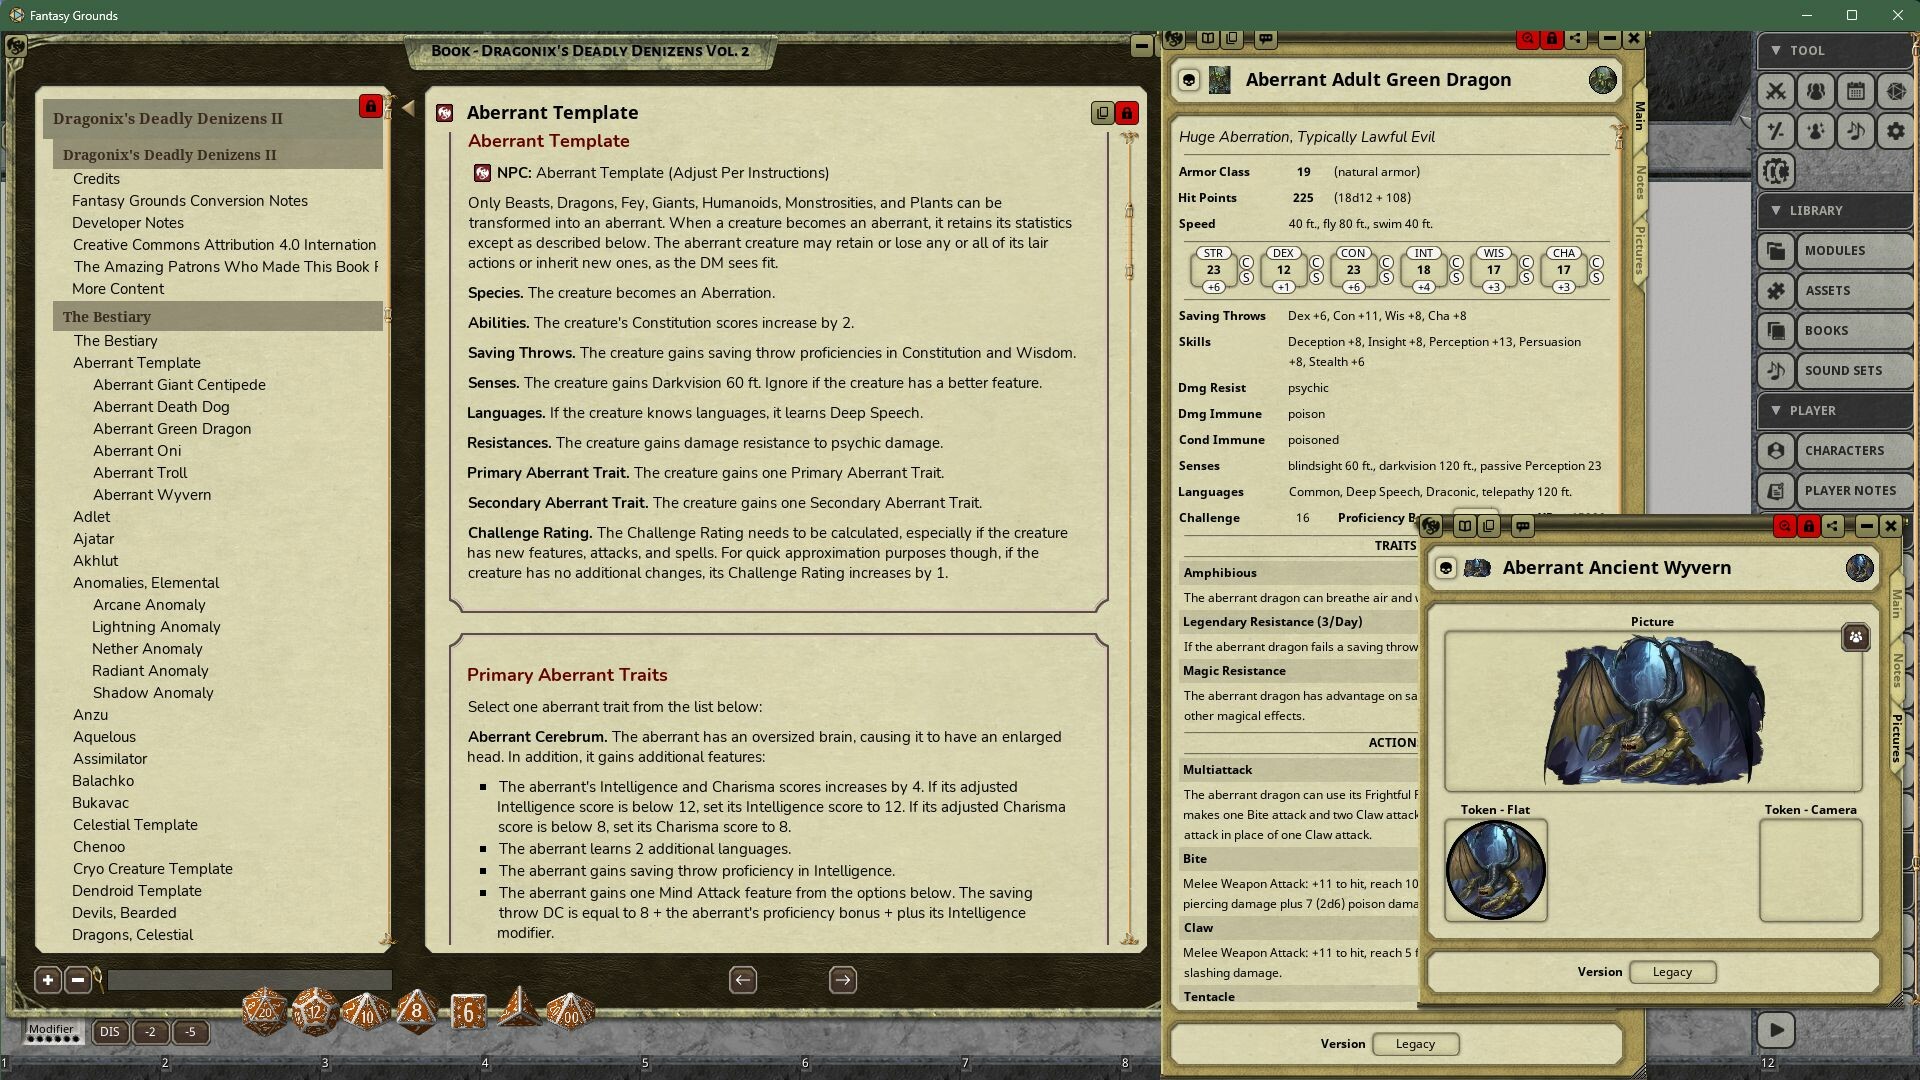Open the Game Options gear icon
This screenshot has height=1080, width=1920.
point(1895,130)
